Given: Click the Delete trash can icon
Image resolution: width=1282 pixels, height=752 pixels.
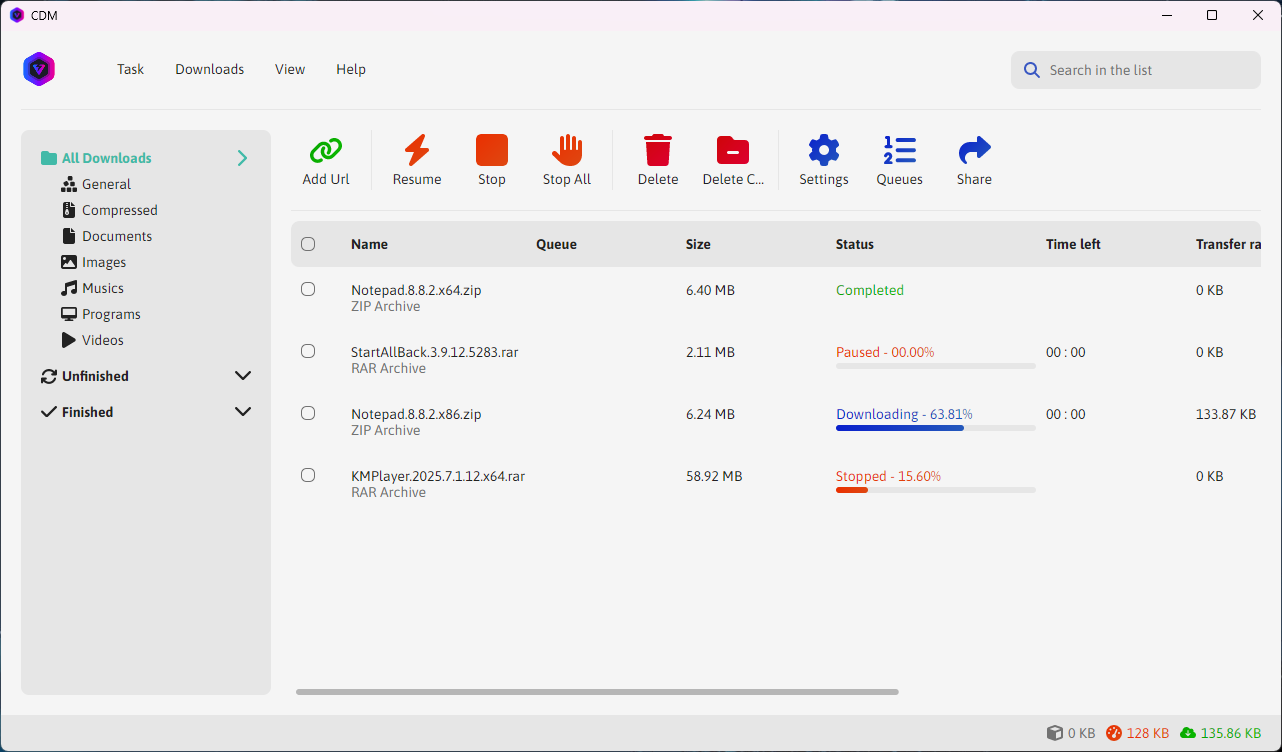Looking at the screenshot, I should (658, 151).
